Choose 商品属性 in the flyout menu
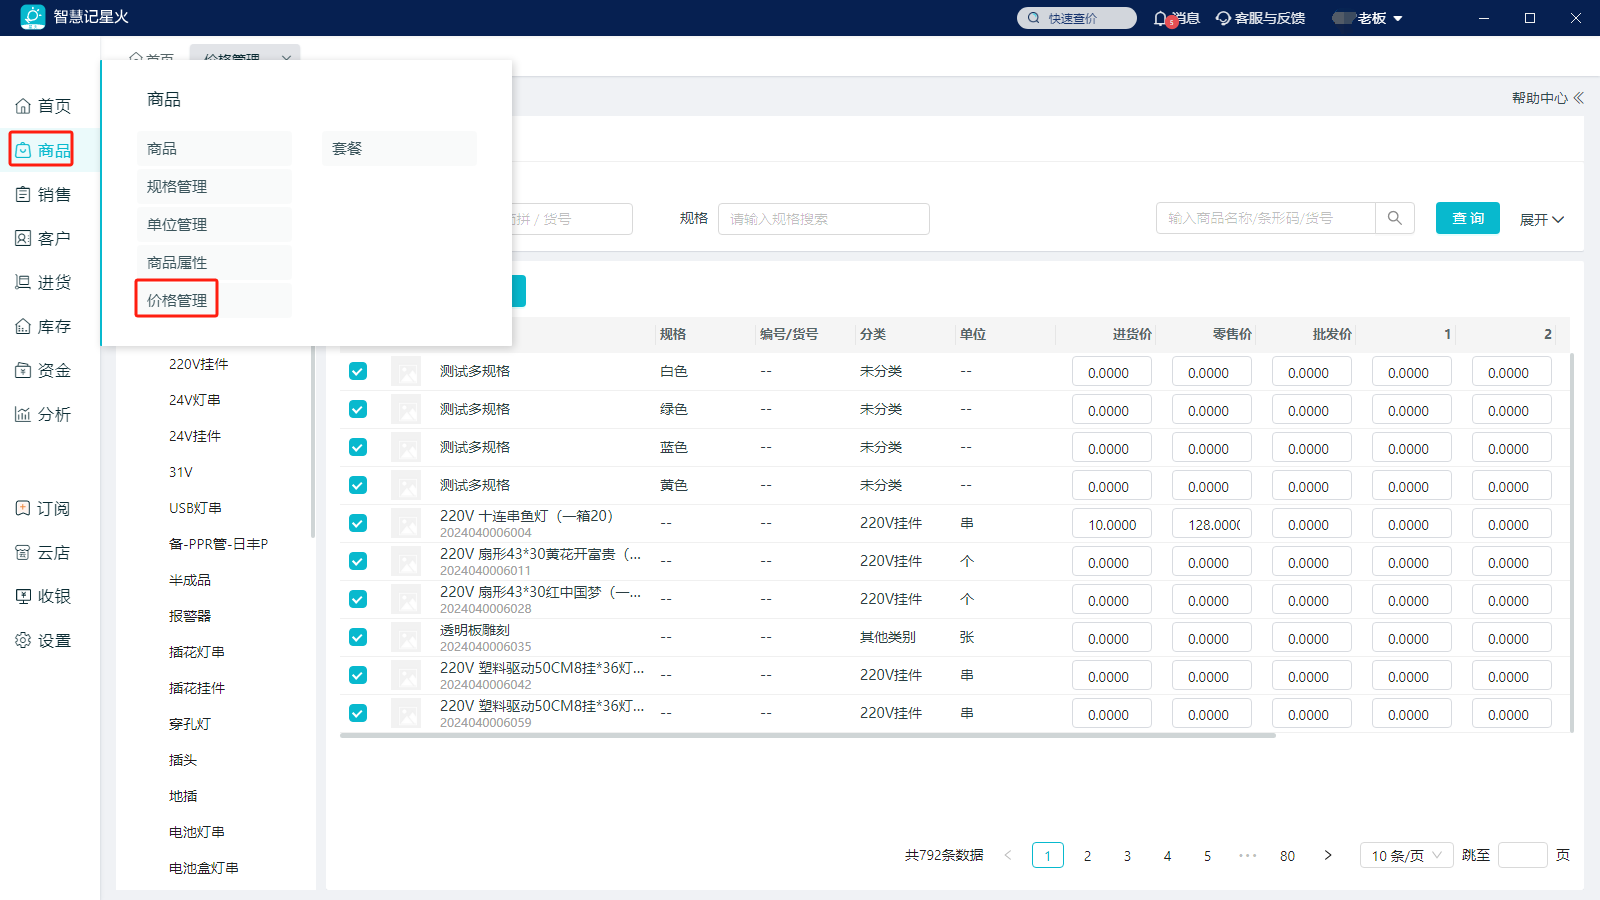 click(214, 262)
